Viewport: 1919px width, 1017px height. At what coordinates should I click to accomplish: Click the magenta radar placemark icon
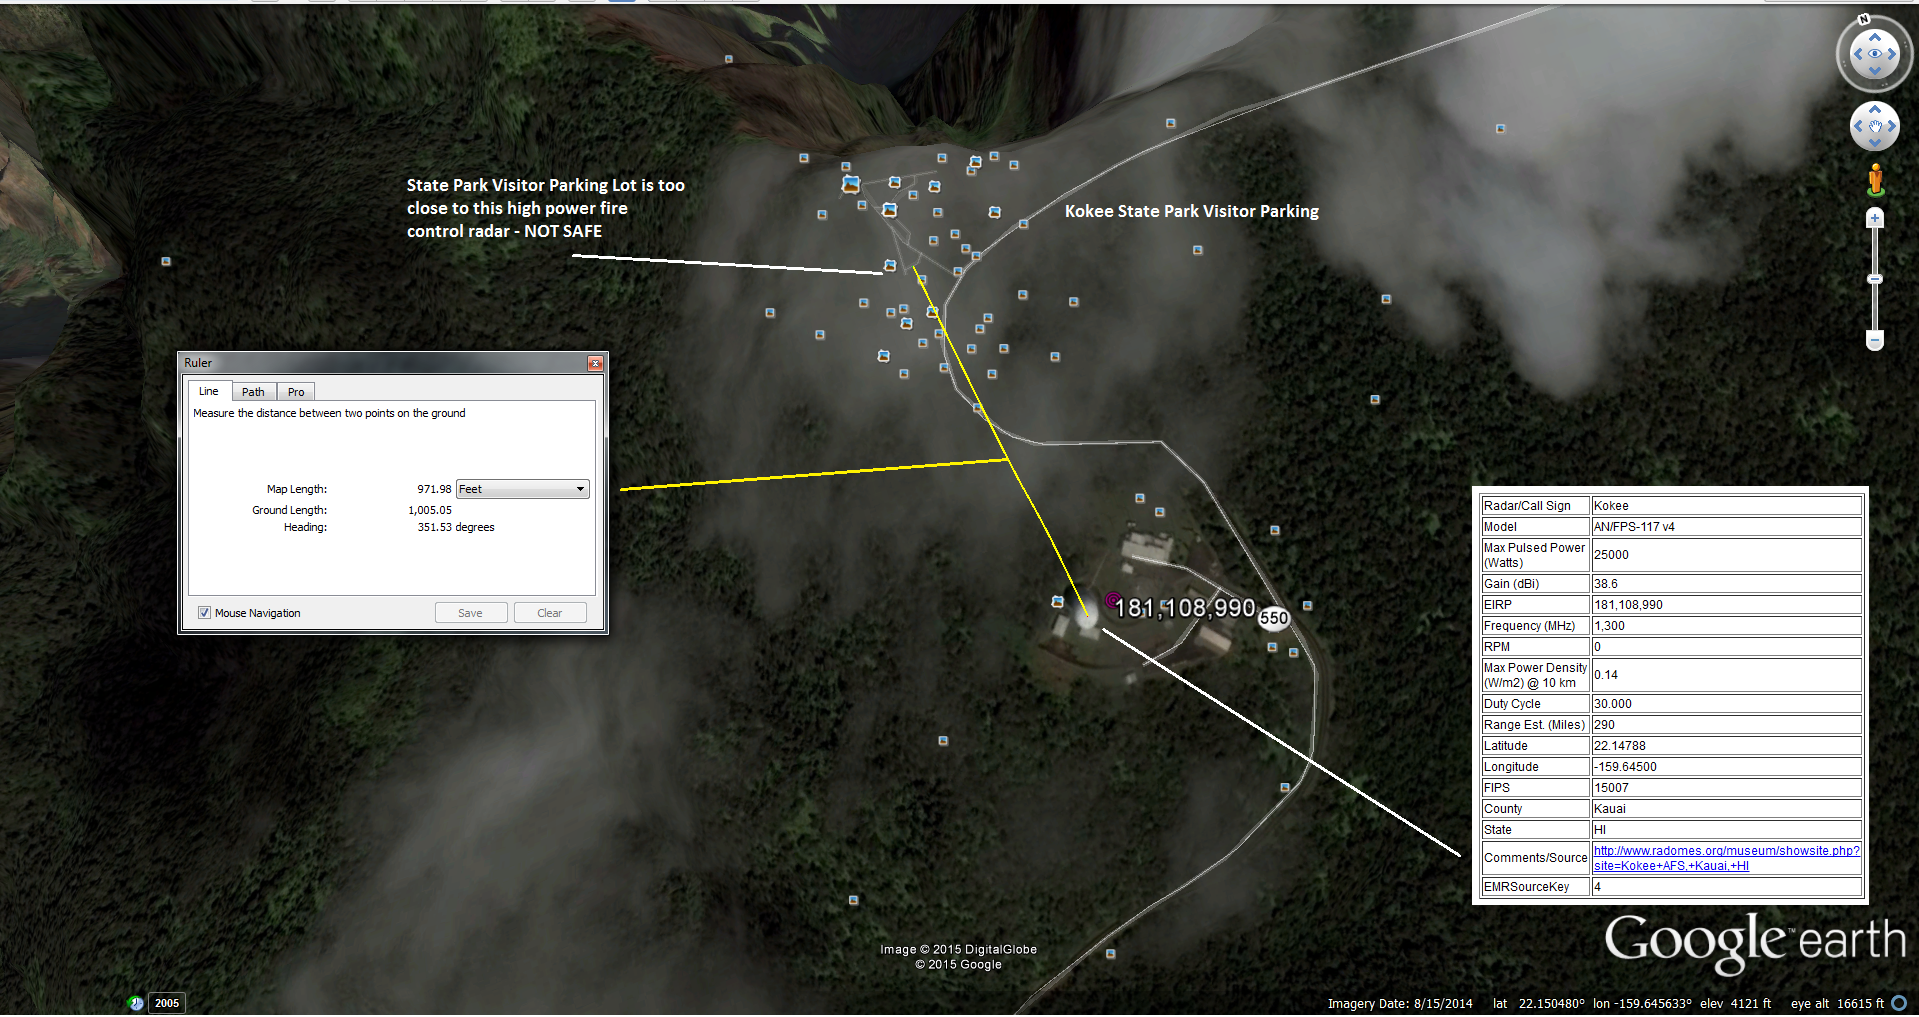(1112, 600)
